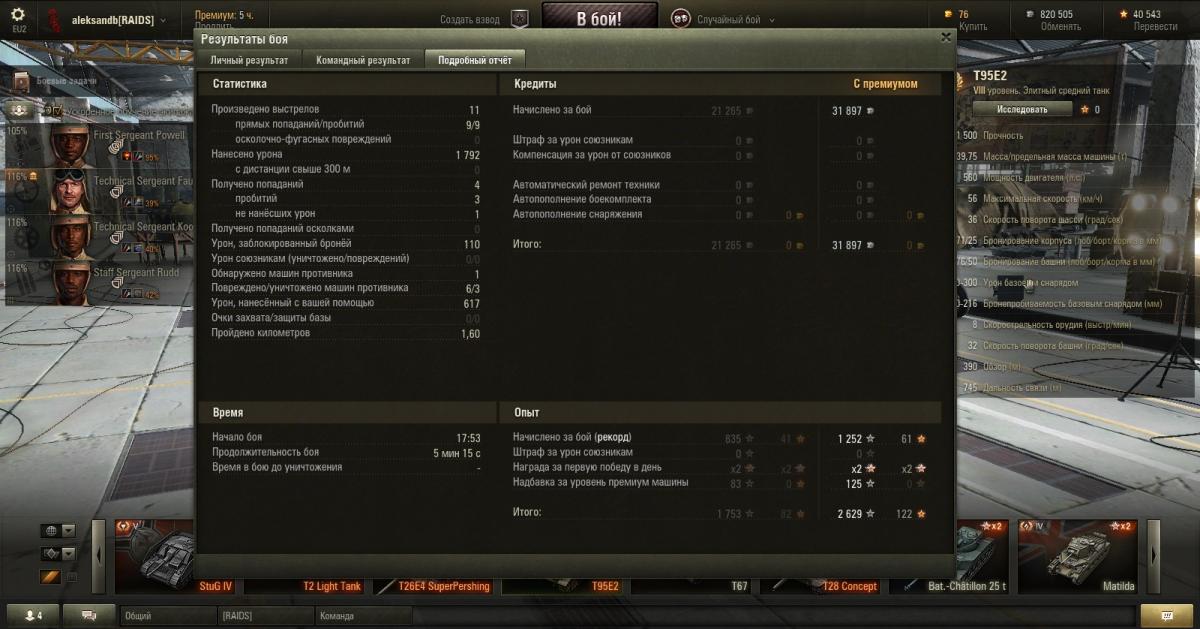Switch to the Командный результат tab
Viewport: 1200px width, 629px height.
coord(363,60)
